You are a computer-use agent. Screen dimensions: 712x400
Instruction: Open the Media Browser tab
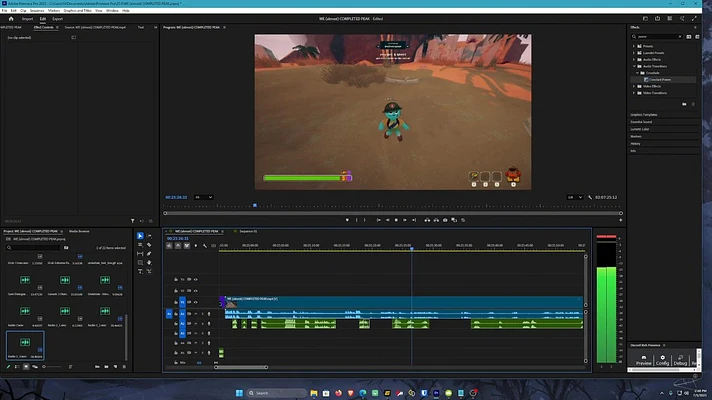point(79,231)
